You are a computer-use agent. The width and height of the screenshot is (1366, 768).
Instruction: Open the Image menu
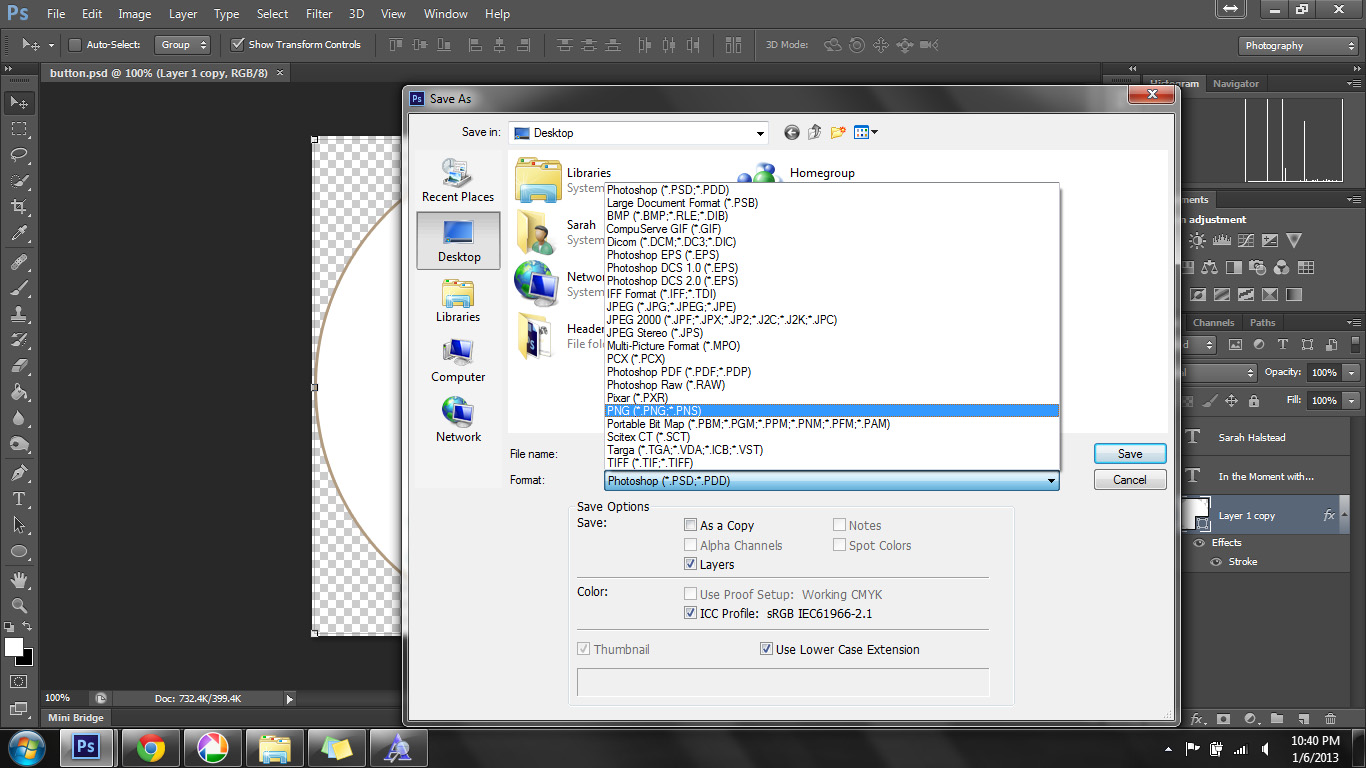(x=135, y=14)
